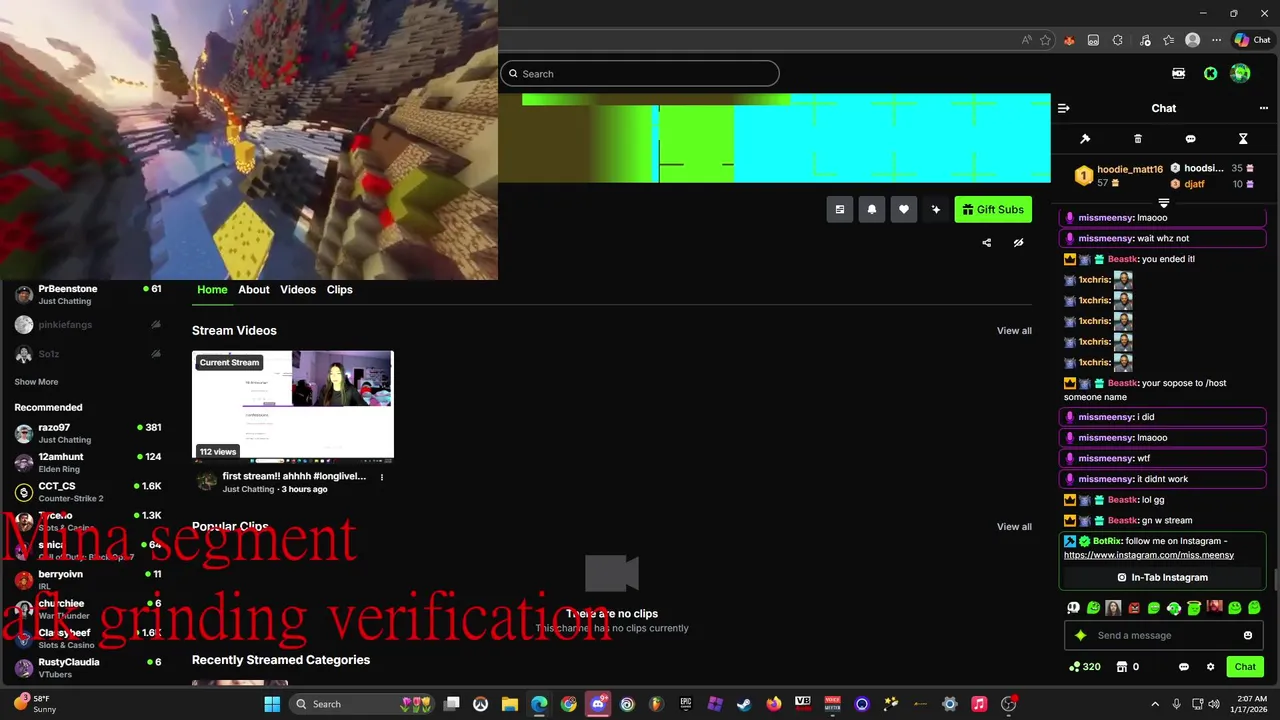Image resolution: width=1280 pixels, height=720 pixels.
Task: Click Show More in the followed channels sidebar
Action: (x=36, y=382)
